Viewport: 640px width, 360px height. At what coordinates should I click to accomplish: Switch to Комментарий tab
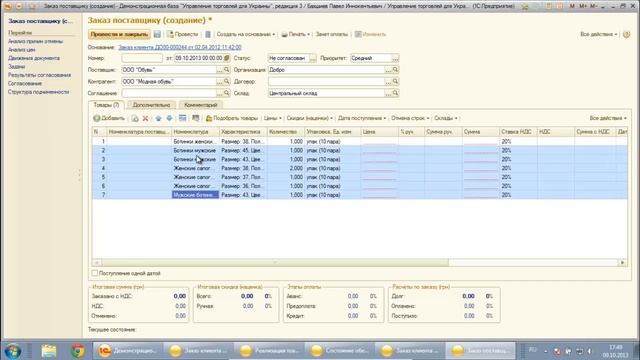[x=200, y=105]
